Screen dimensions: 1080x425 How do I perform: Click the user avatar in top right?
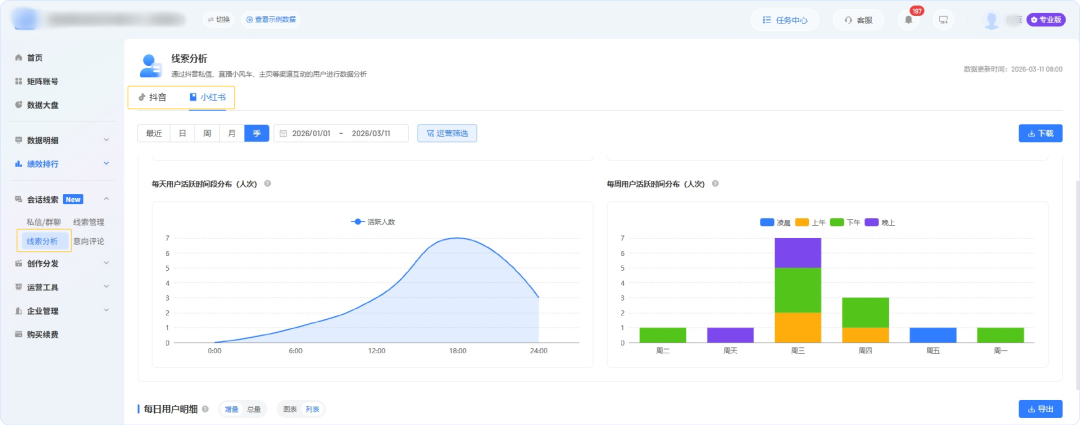pyautogui.click(x=992, y=20)
